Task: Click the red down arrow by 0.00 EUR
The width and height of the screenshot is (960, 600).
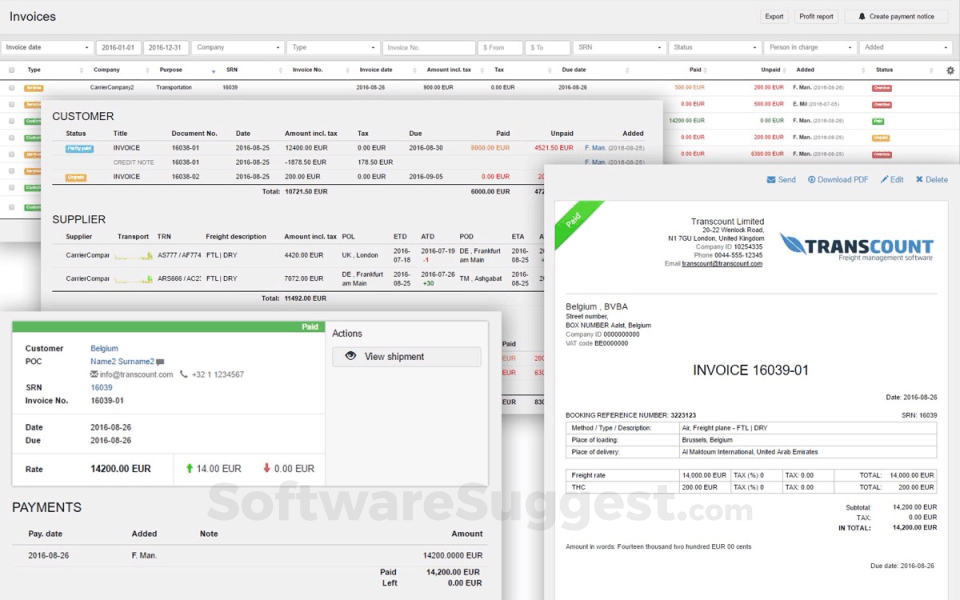Action: (x=266, y=468)
